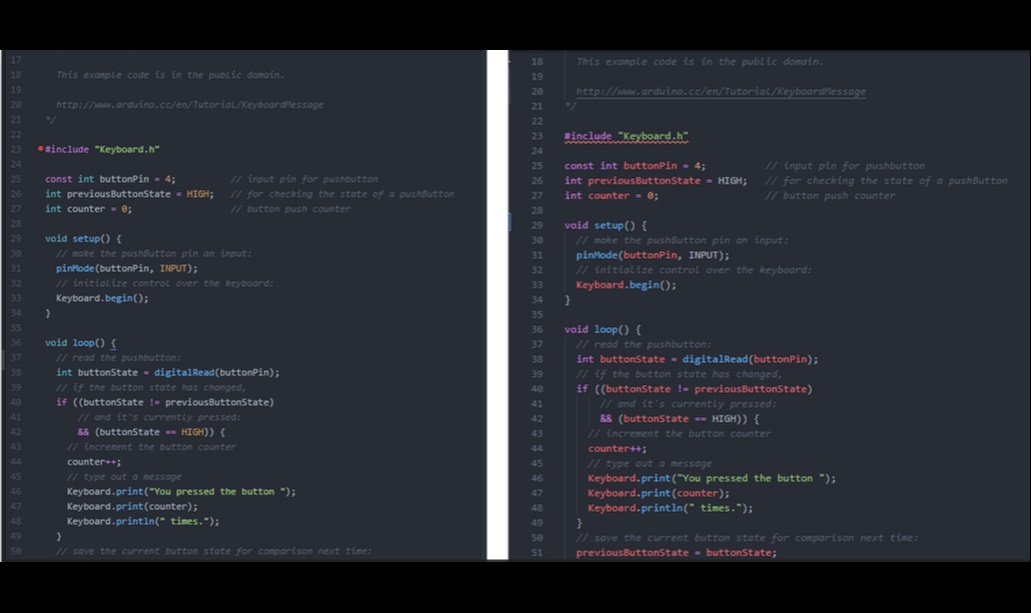Click '// save the current button state' comment in left pane

tap(214, 551)
